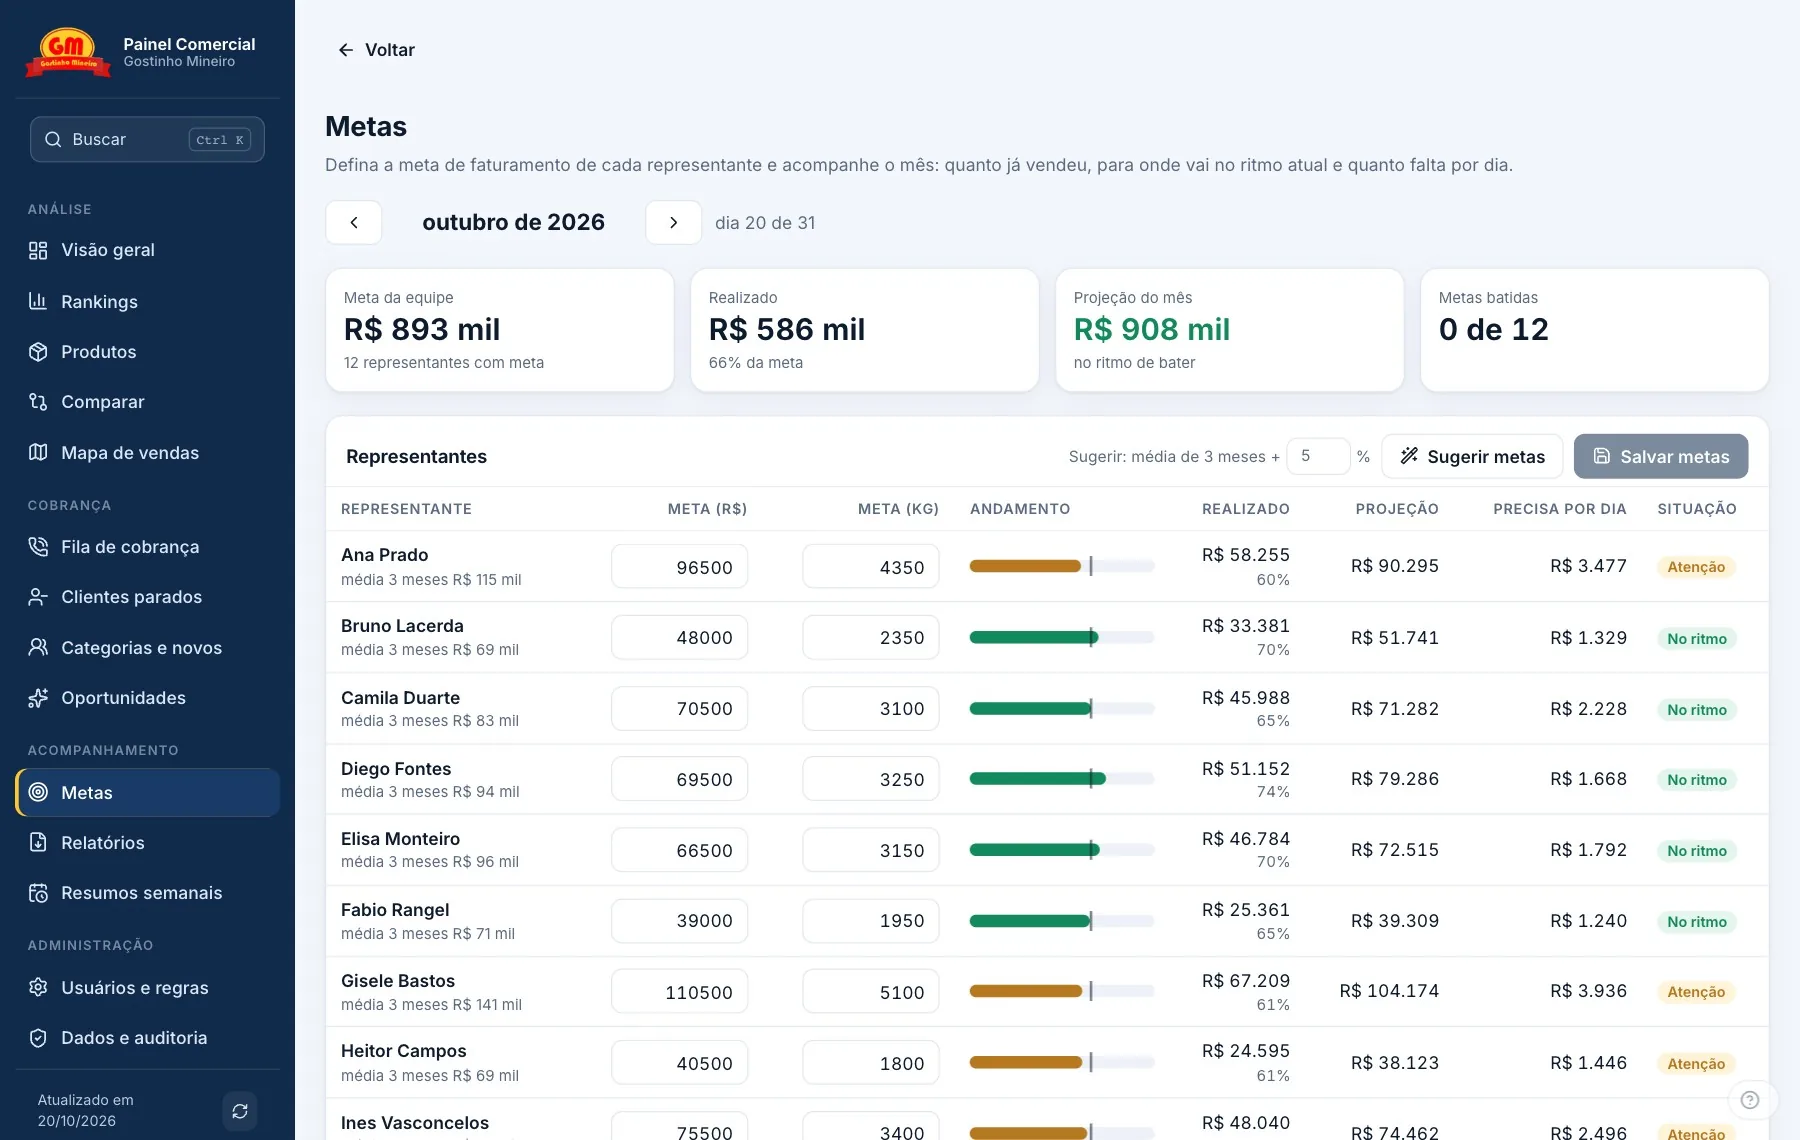The height and width of the screenshot is (1140, 1800).
Task: Edit Gisele Bastos's Meta (KG) field
Action: (x=871, y=992)
